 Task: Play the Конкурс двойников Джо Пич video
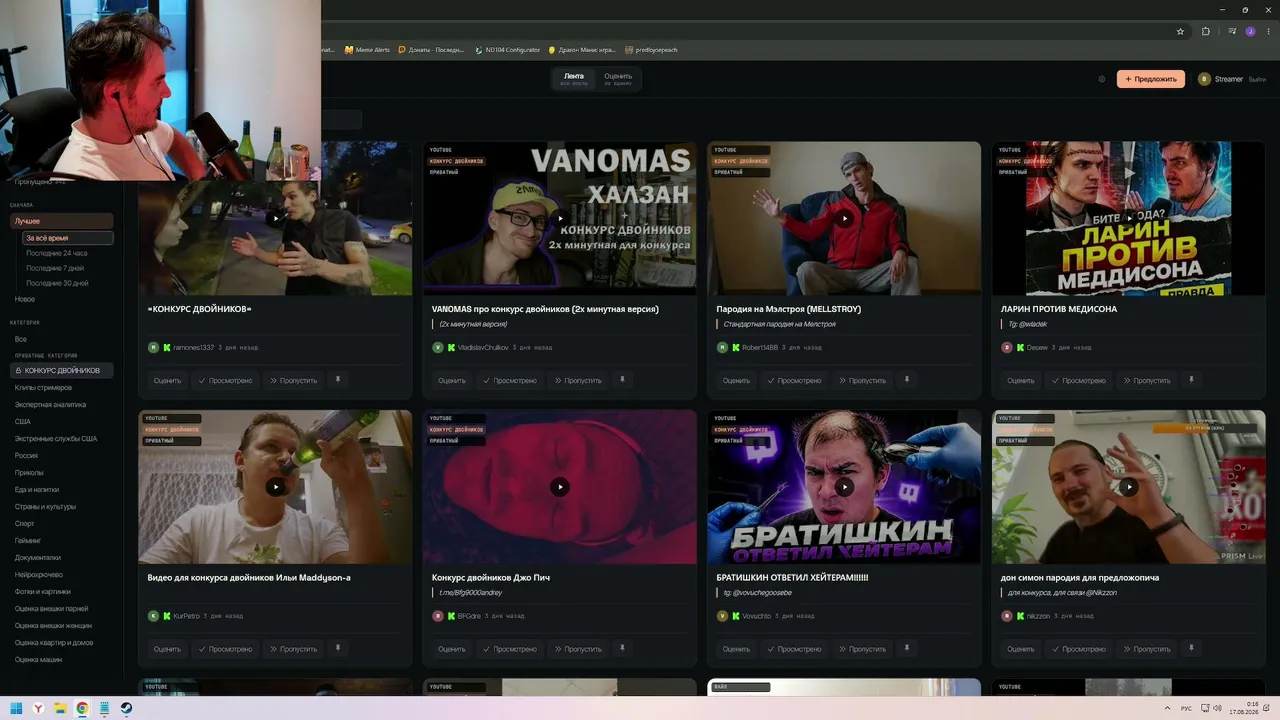tap(560, 487)
